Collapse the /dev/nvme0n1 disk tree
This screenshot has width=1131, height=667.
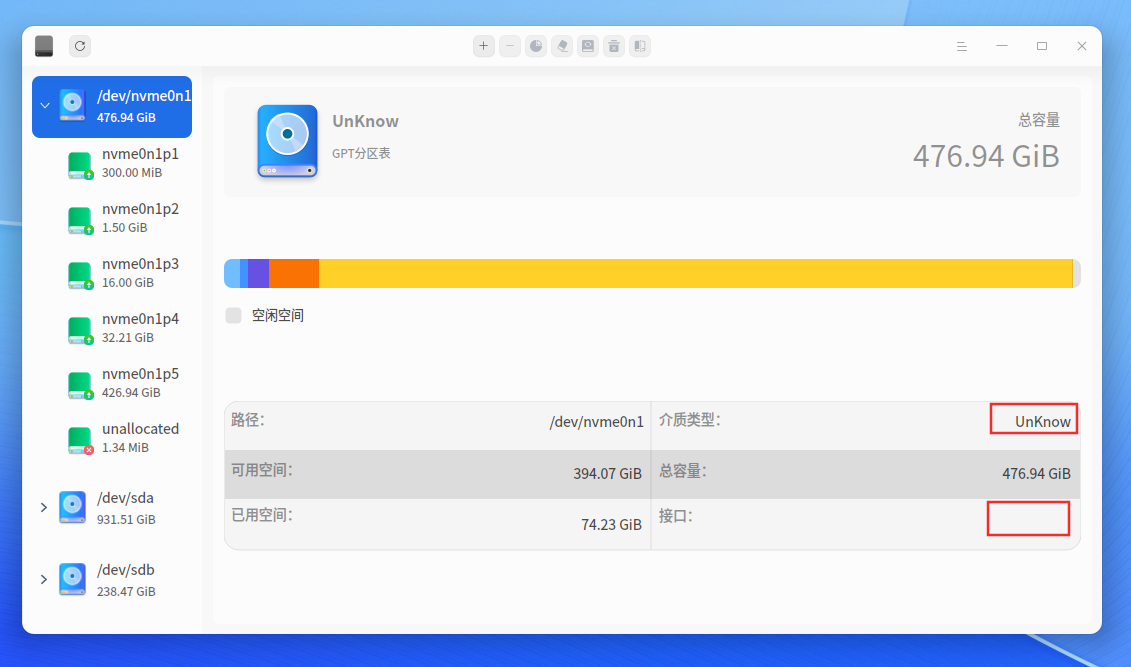[x=45, y=106]
